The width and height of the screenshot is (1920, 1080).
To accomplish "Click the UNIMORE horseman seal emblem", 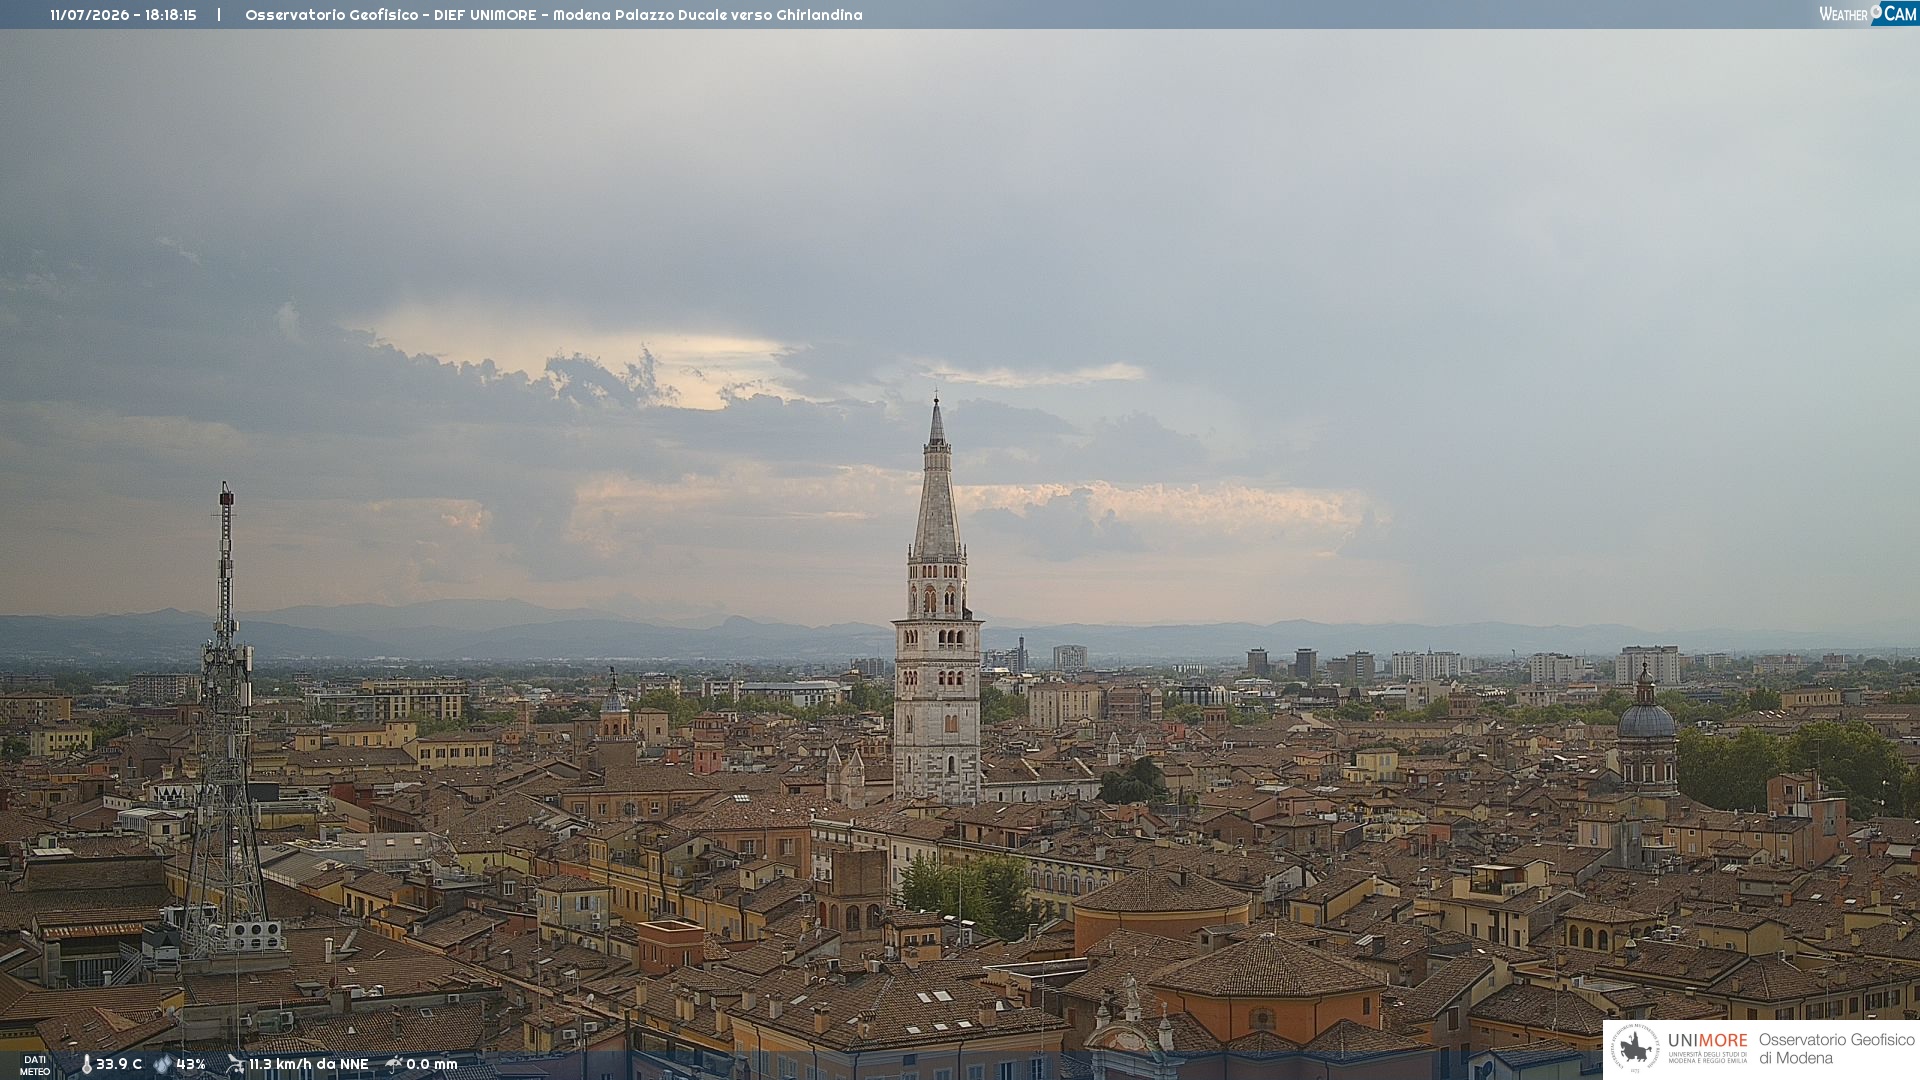I will [1635, 1049].
